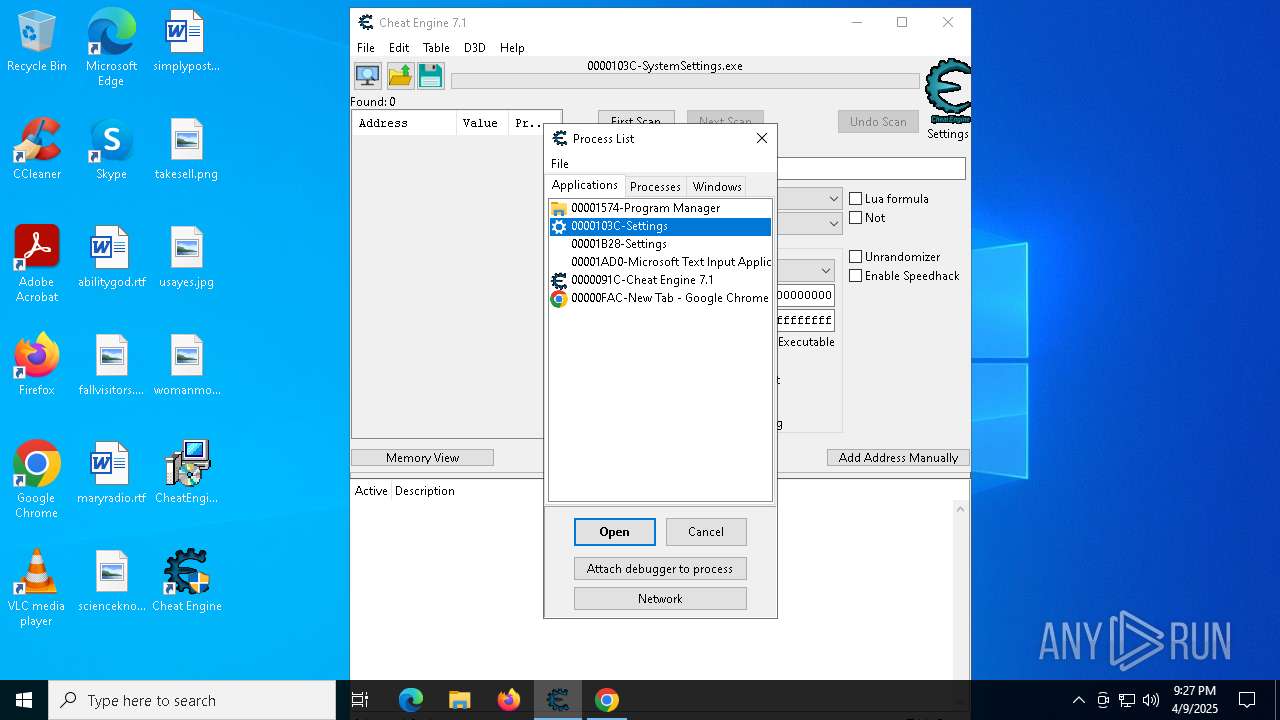
Task: Open Help menu
Action: click(x=512, y=48)
